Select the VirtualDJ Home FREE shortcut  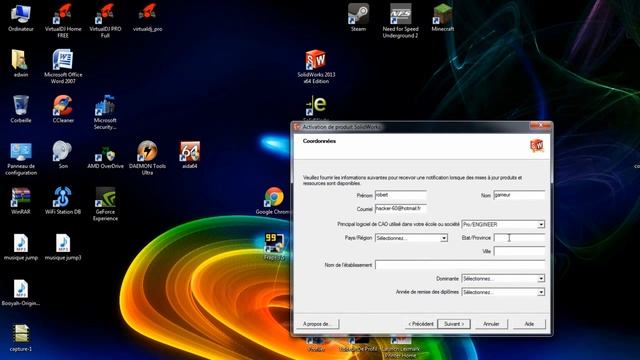[63, 20]
